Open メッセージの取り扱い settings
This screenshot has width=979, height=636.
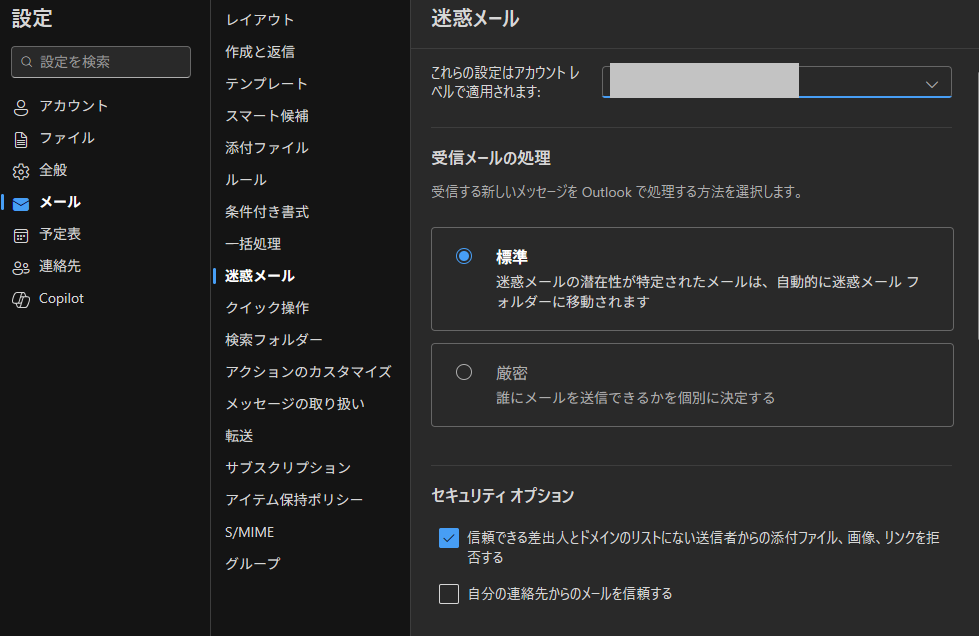[295, 404]
